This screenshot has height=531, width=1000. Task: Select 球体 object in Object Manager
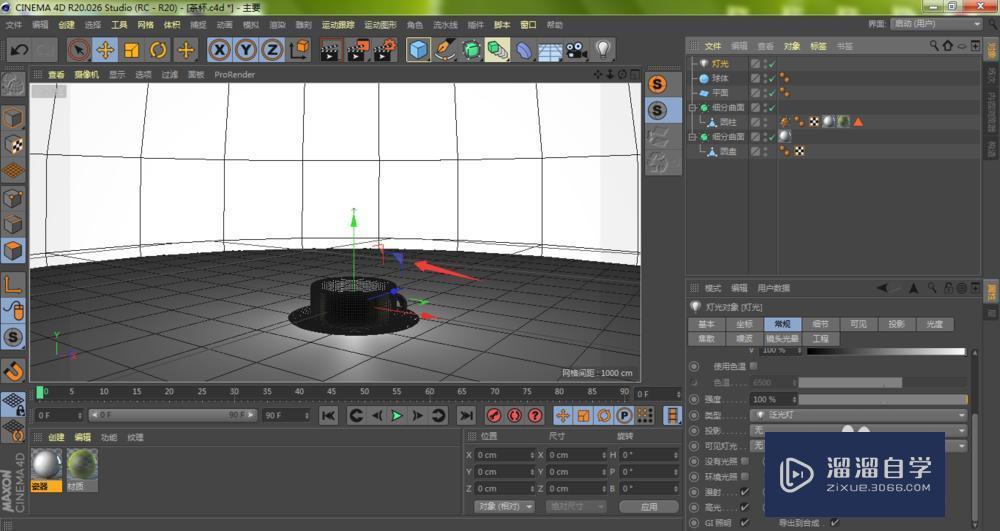720,78
